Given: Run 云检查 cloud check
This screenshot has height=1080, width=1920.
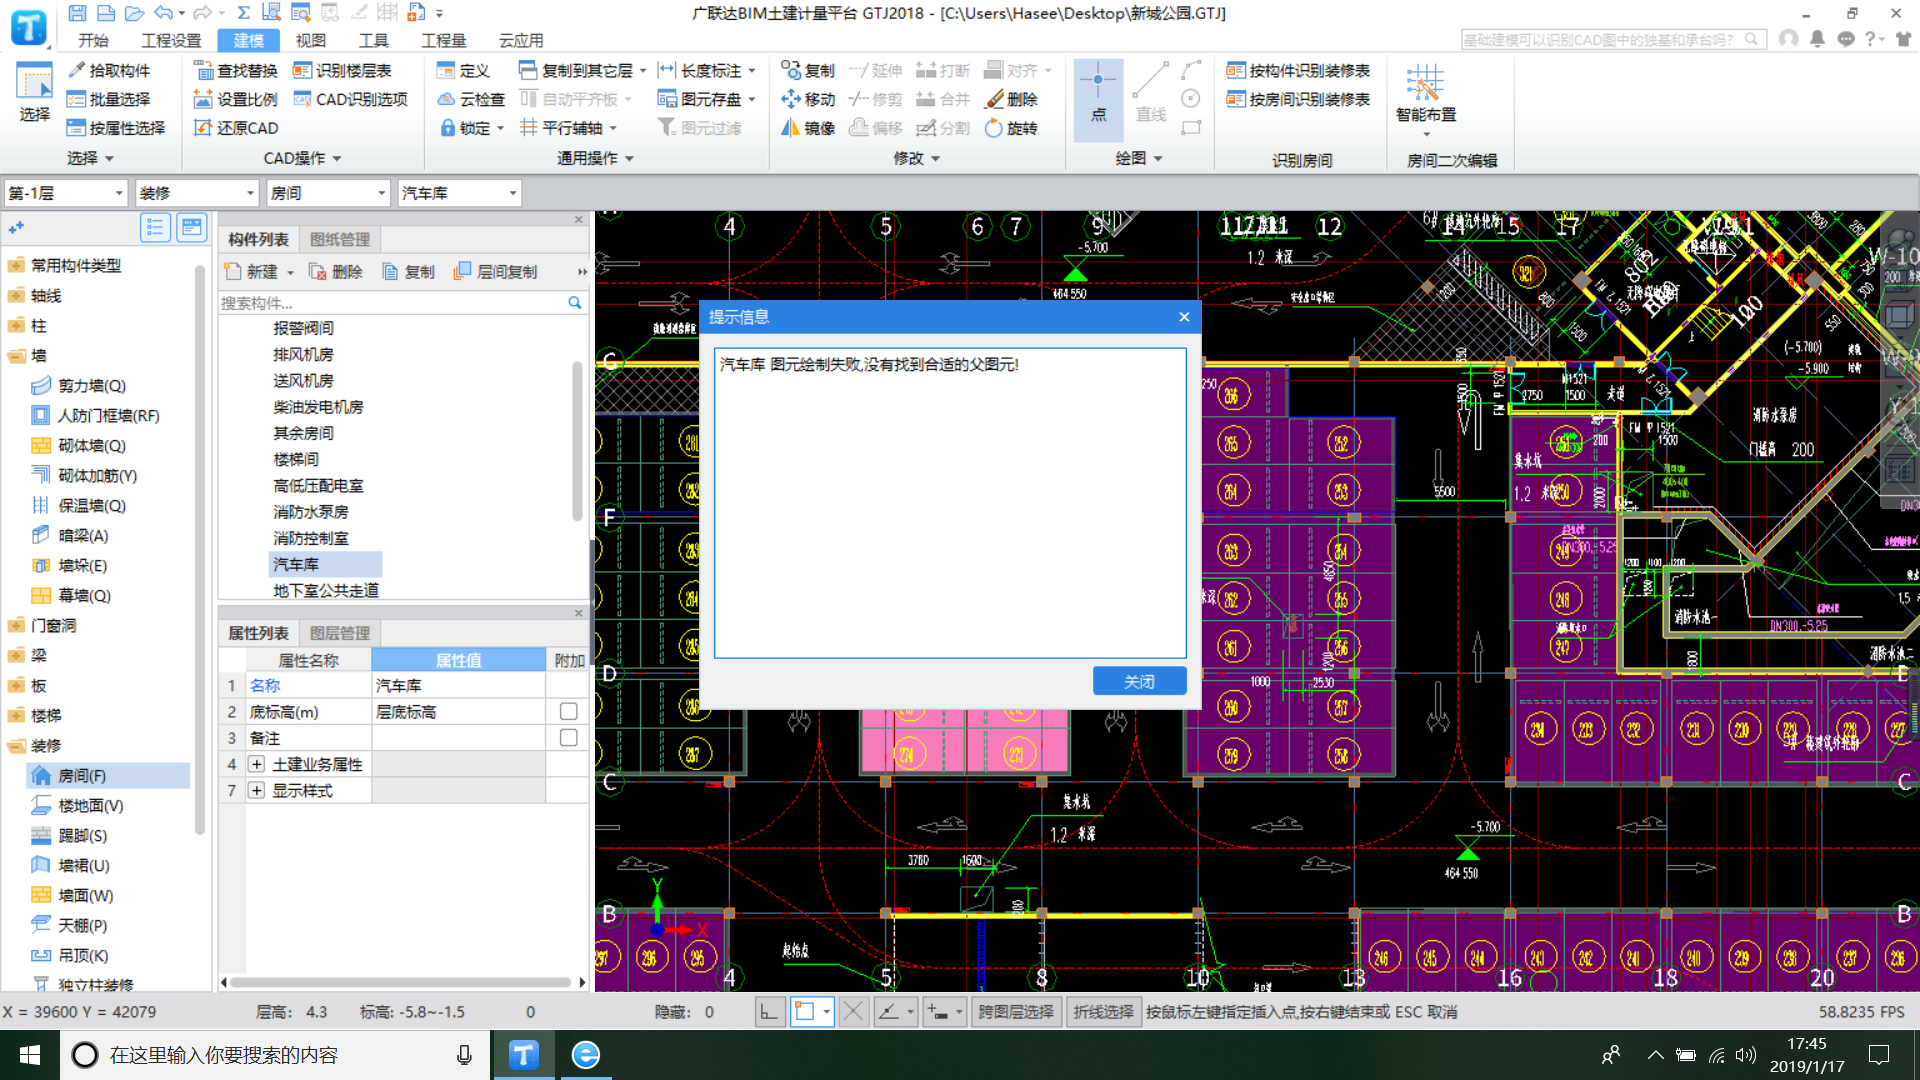Looking at the screenshot, I should [471, 99].
